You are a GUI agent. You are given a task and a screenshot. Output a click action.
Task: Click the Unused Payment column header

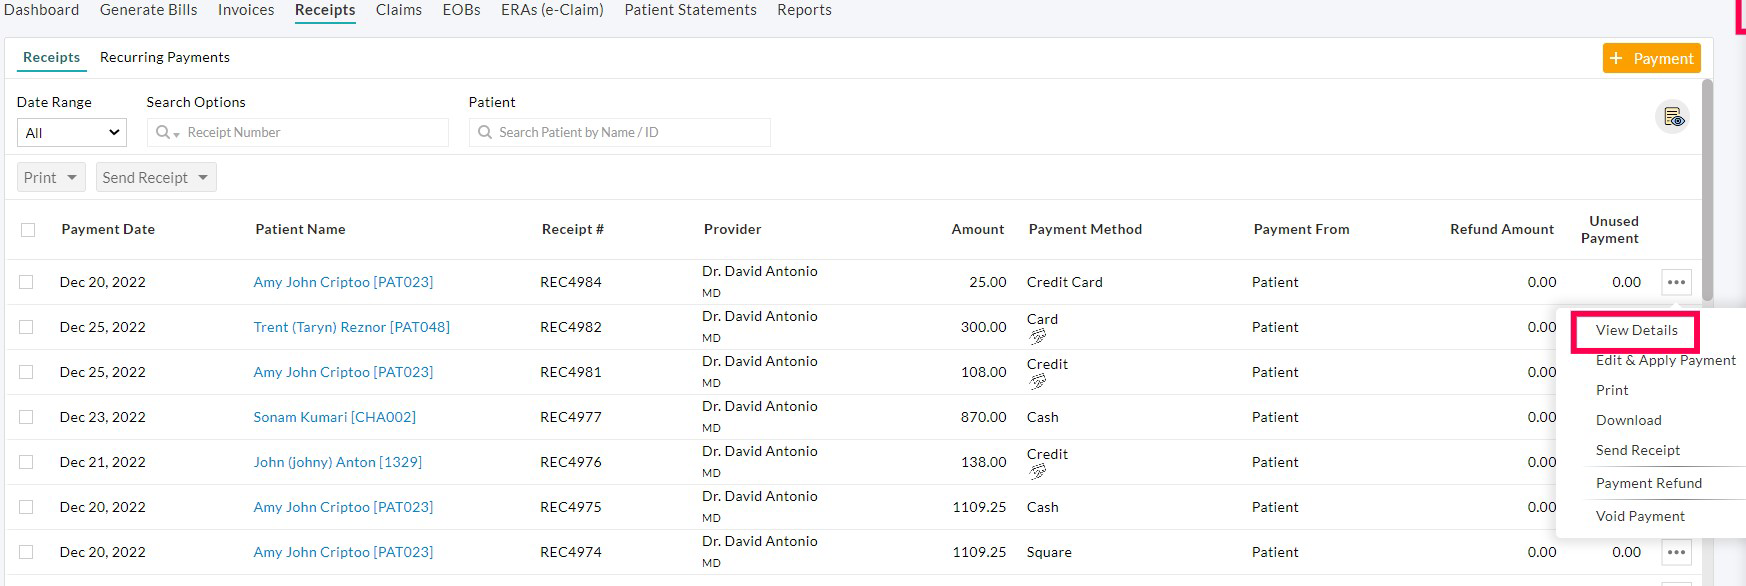point(1610,229)
